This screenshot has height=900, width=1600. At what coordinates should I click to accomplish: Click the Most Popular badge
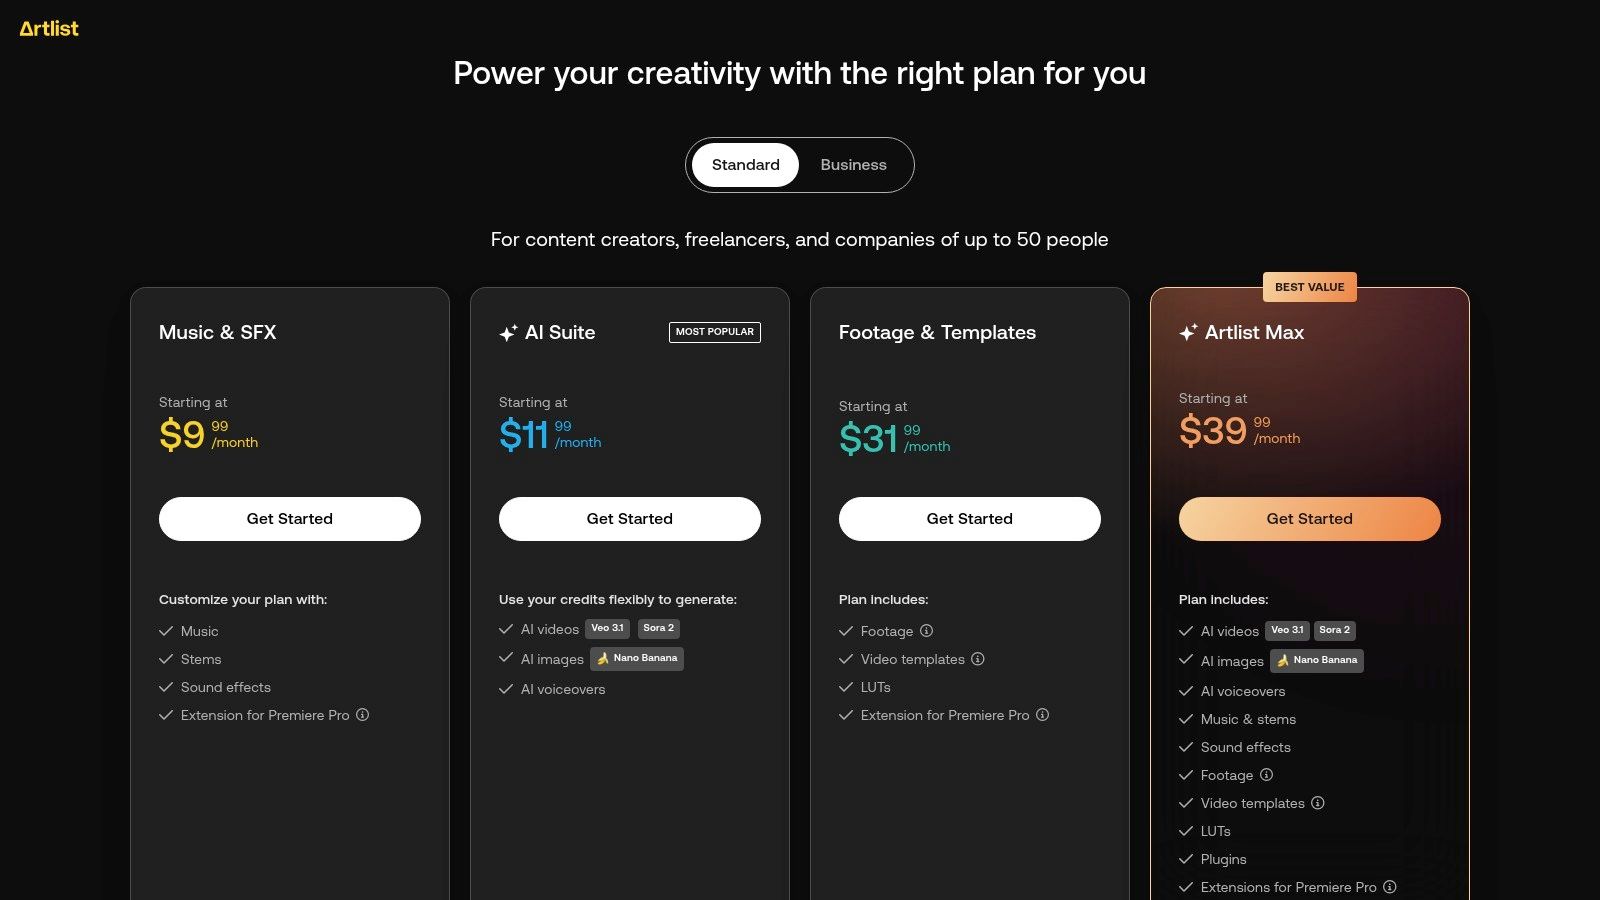click(715, 332)
